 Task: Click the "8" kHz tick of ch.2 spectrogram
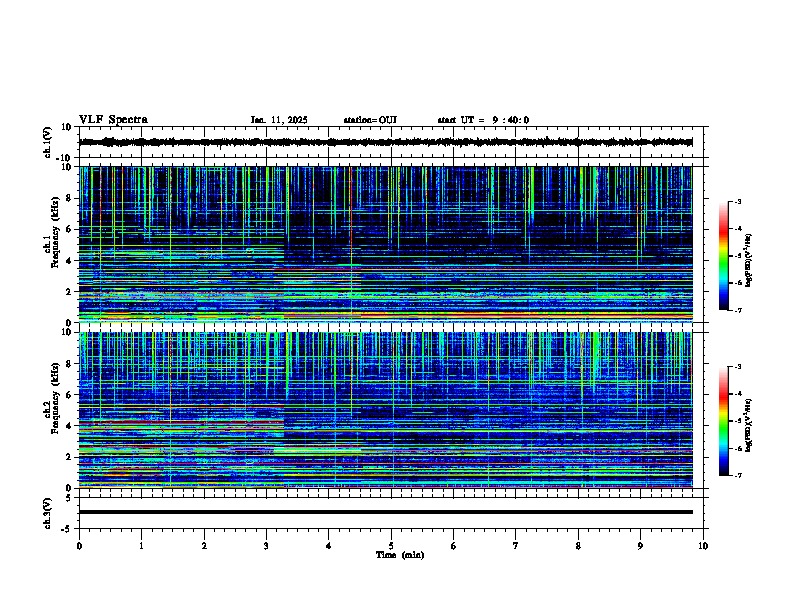[70, 364]
